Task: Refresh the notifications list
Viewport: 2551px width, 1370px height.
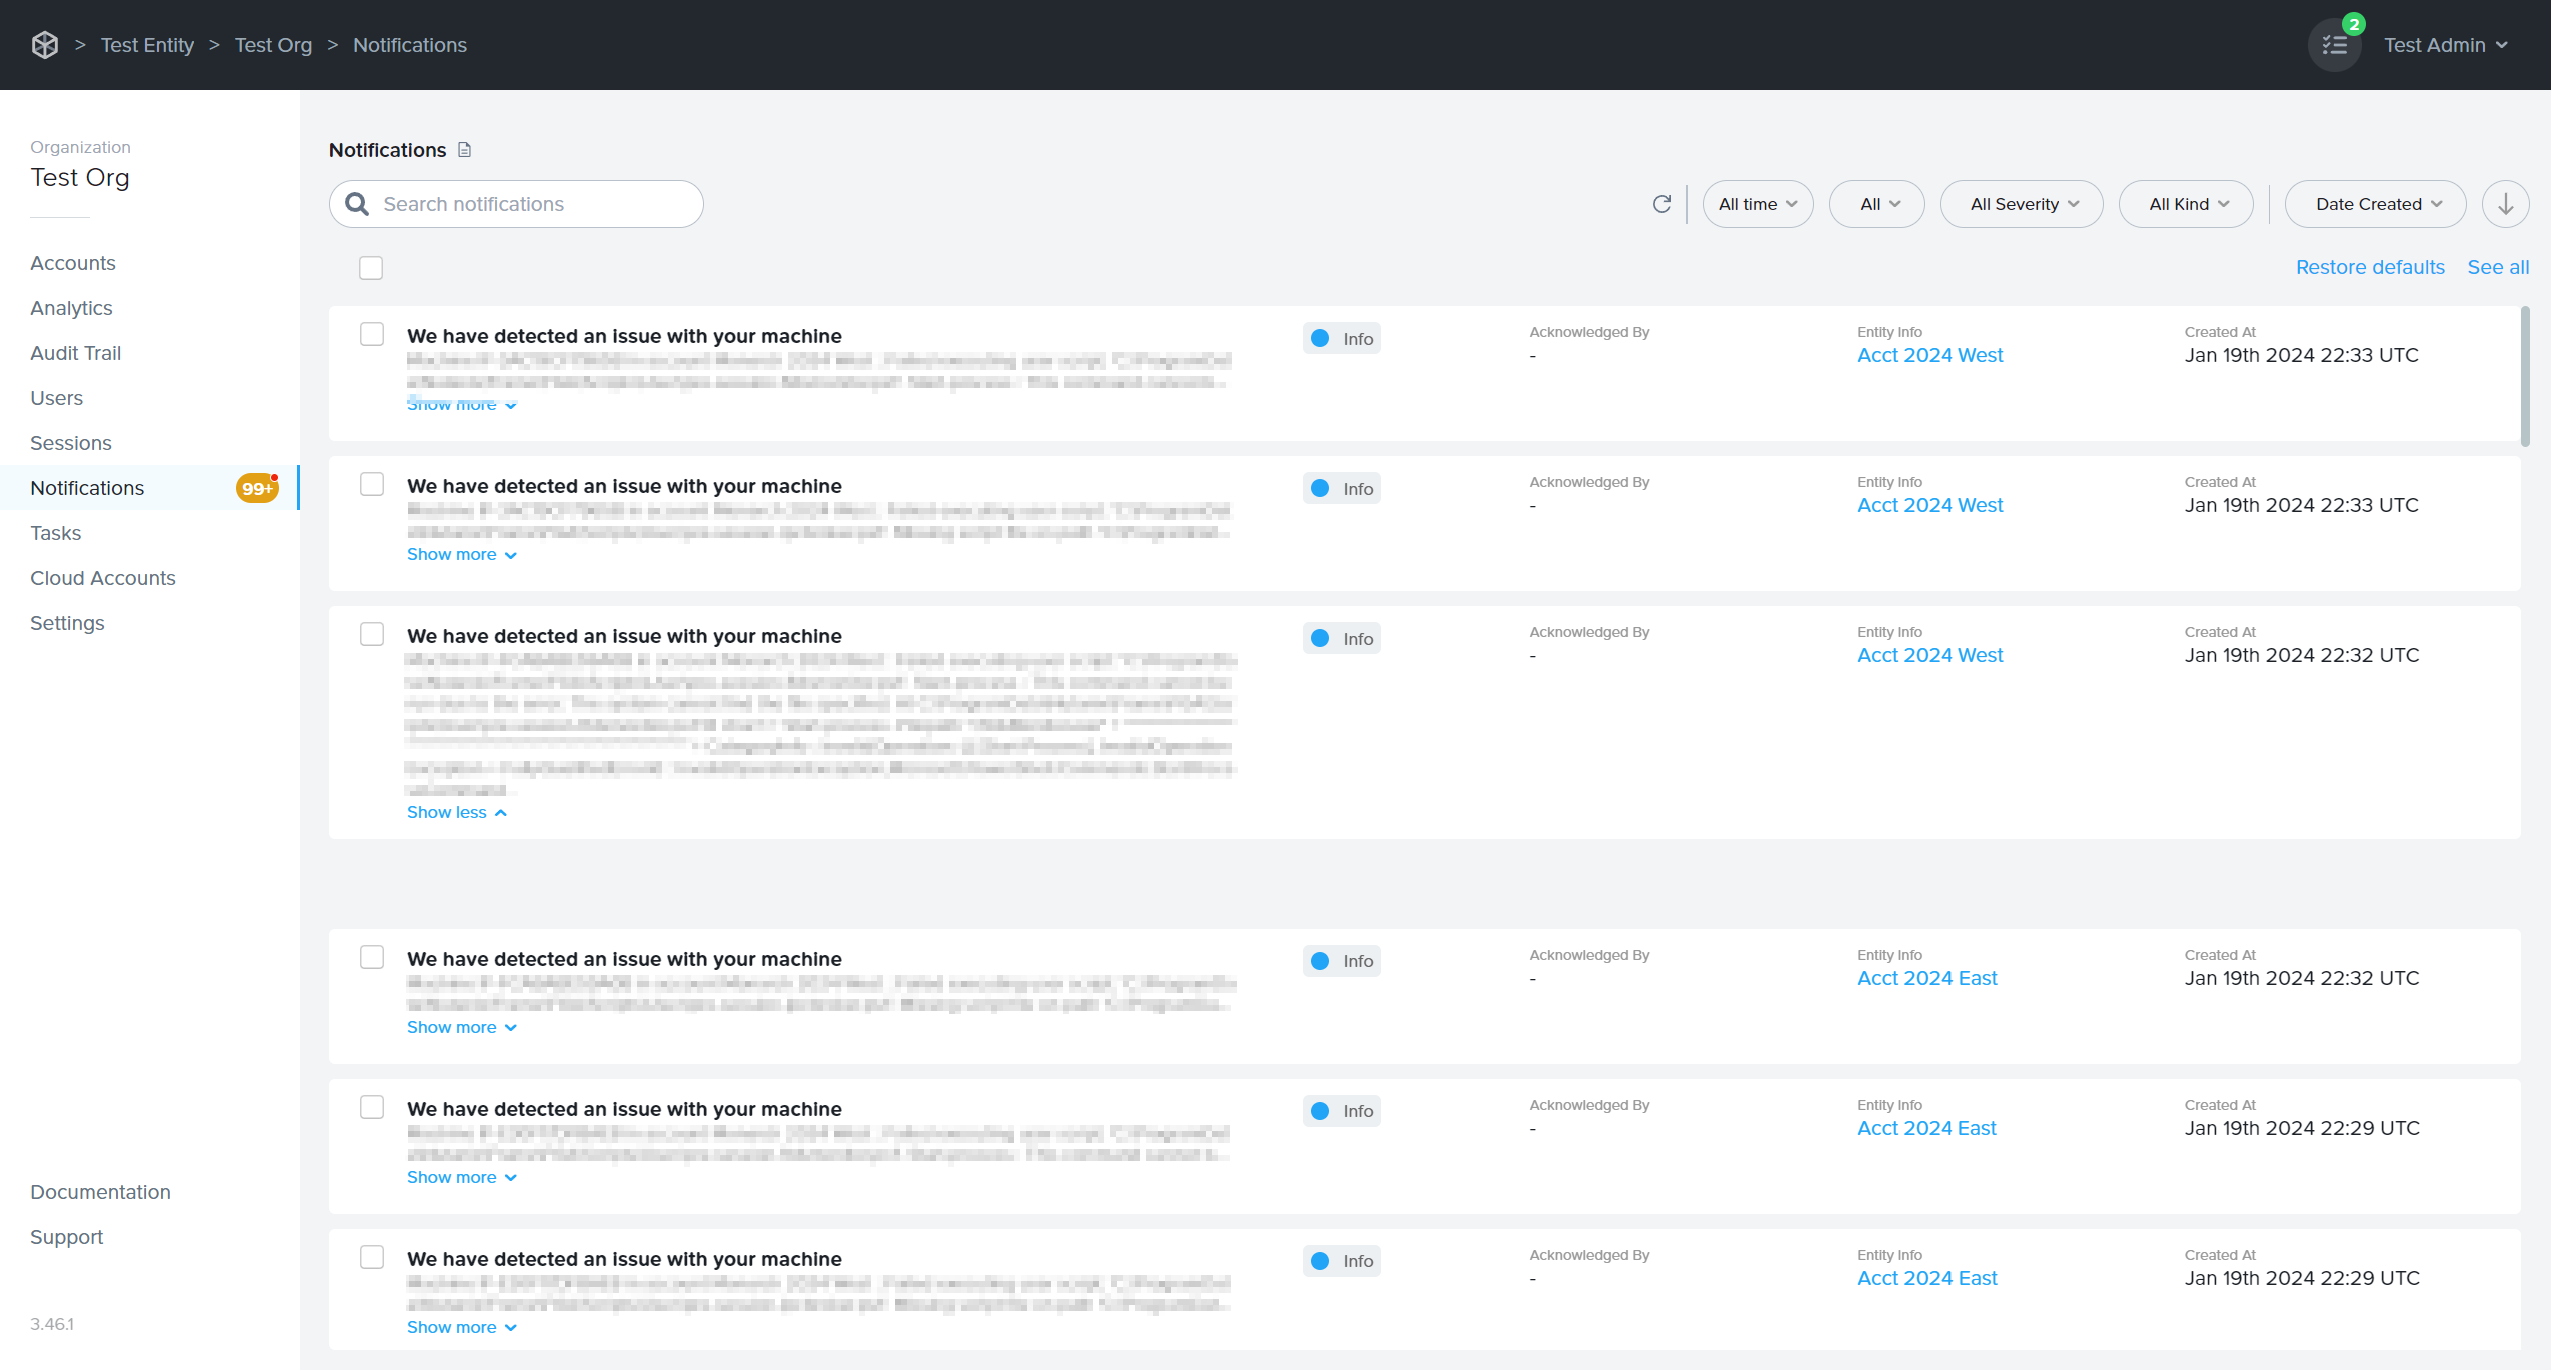Action: 1661,203
